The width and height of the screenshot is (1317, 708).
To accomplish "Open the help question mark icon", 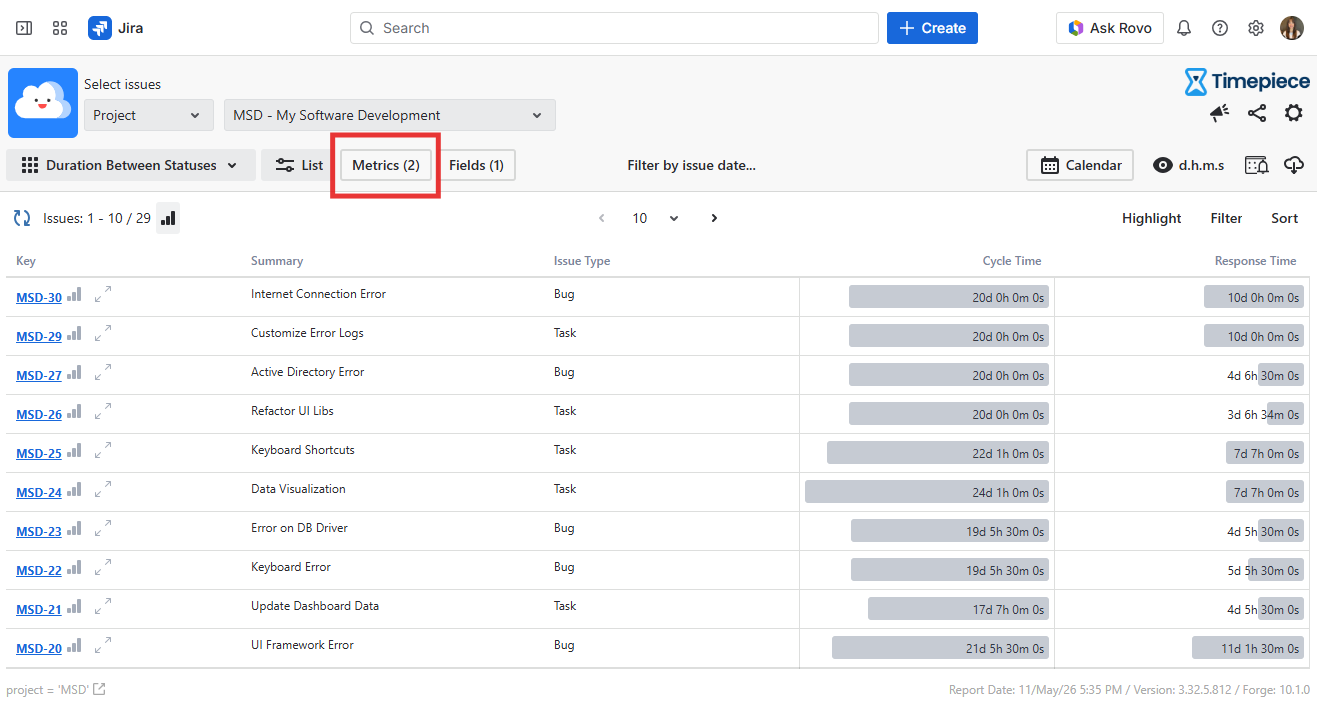I will coord(1220,28).
